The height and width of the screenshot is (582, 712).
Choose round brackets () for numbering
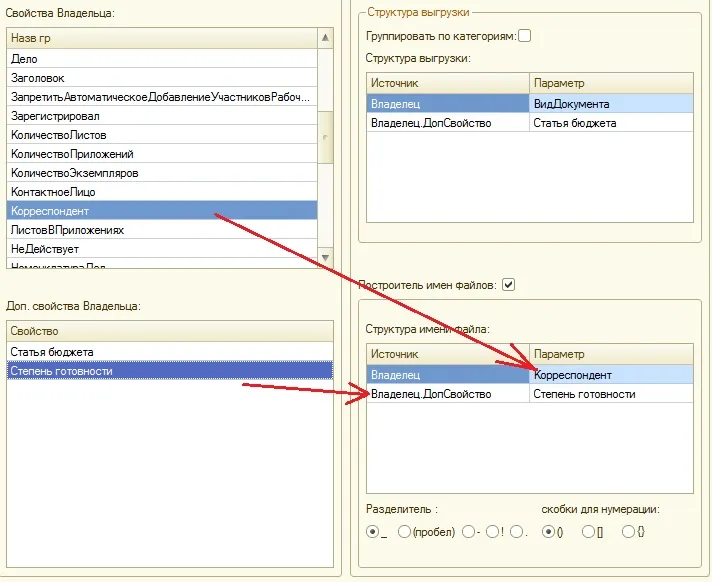pyautogui.click(x=548, y=532)
